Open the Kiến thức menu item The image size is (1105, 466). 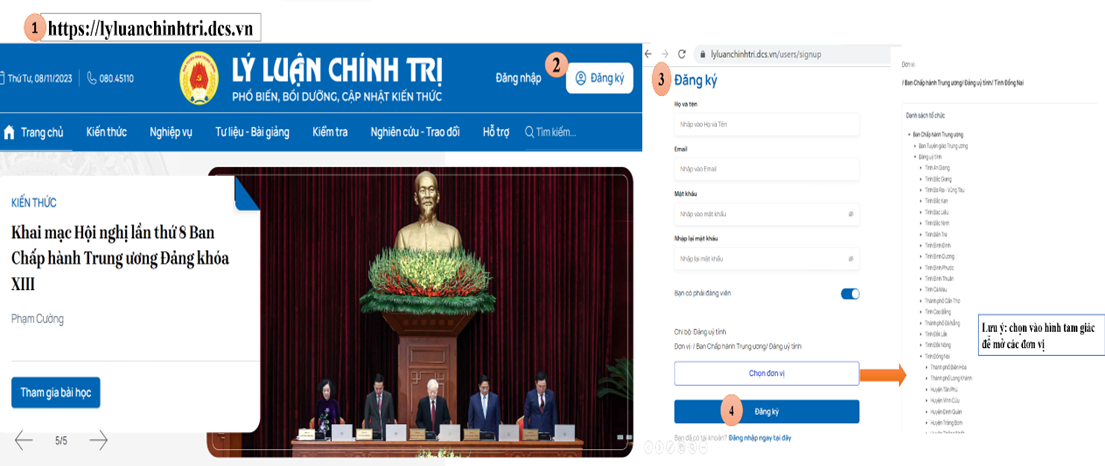coord(106,132)
